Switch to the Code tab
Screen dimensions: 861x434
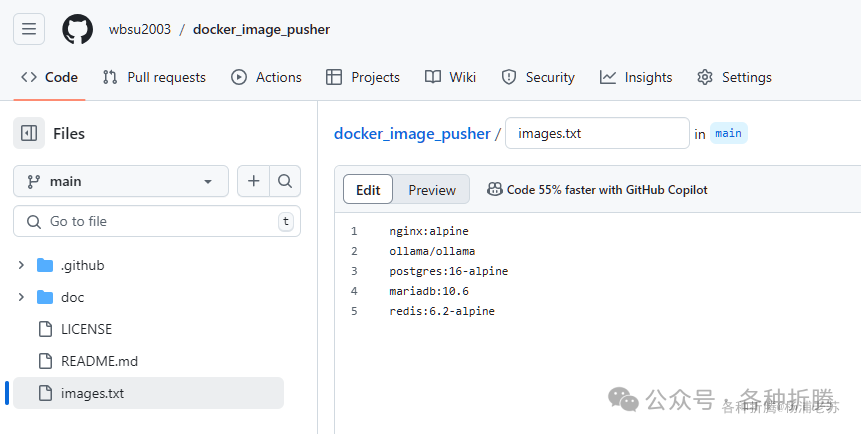(x=49, y=77)
